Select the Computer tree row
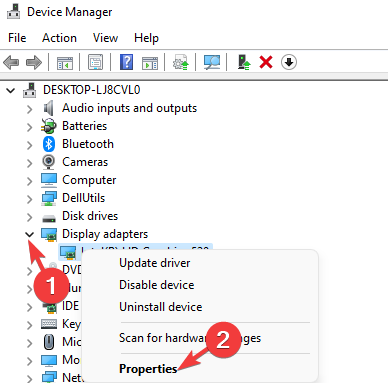This screenshot has height=383, width=388. coord(89,180)
